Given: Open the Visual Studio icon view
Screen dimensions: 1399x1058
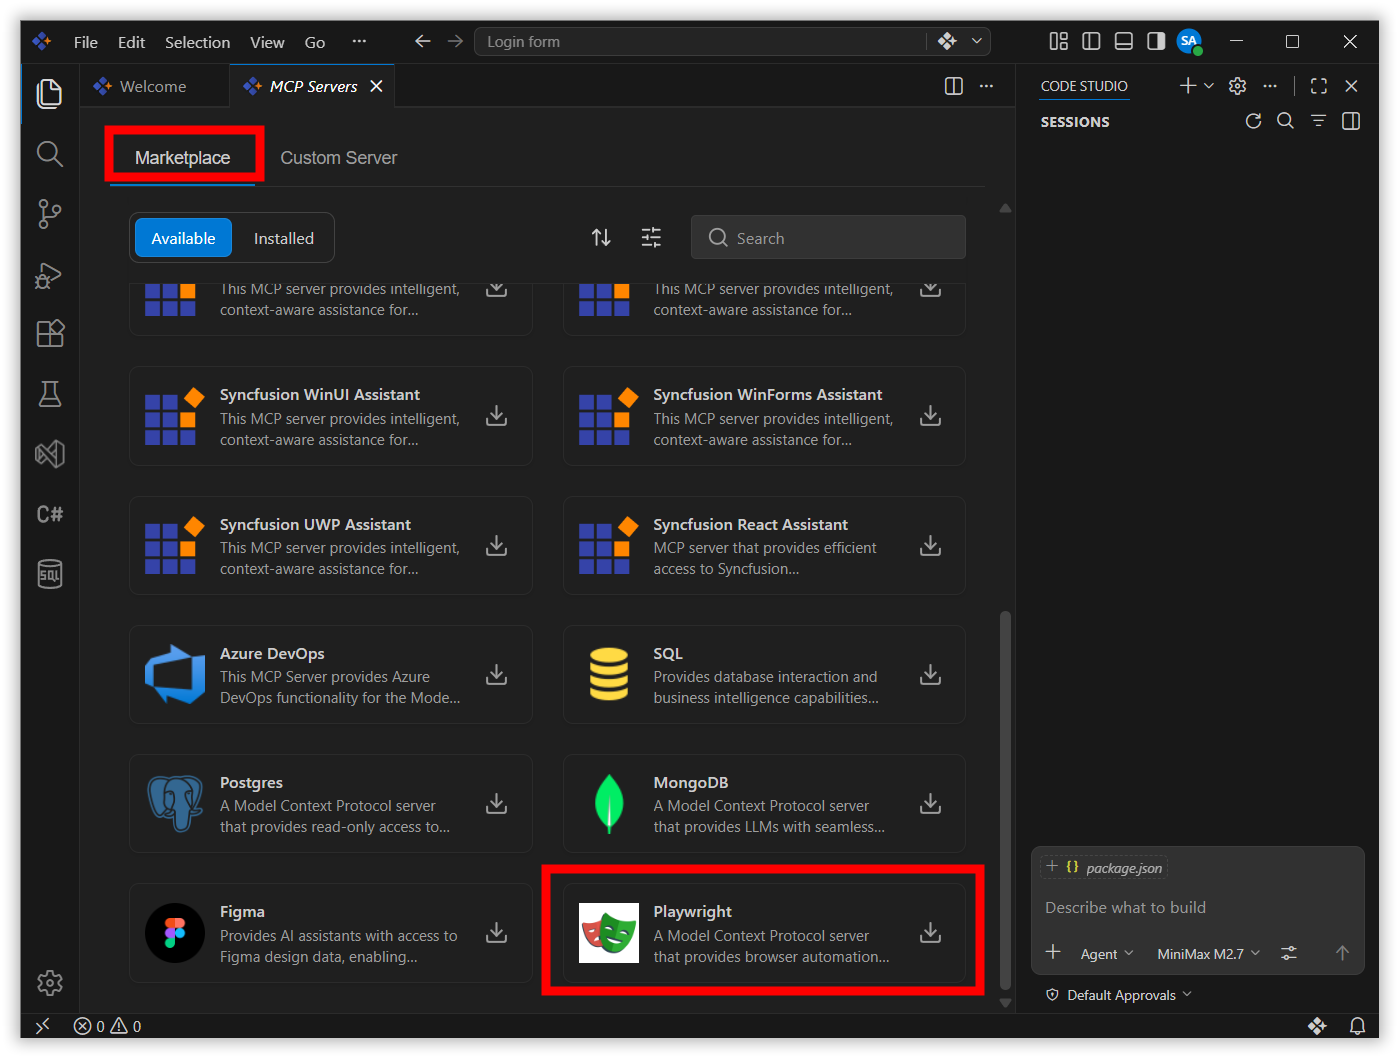Looking at the screenshot, I should (x=49, y=454).
